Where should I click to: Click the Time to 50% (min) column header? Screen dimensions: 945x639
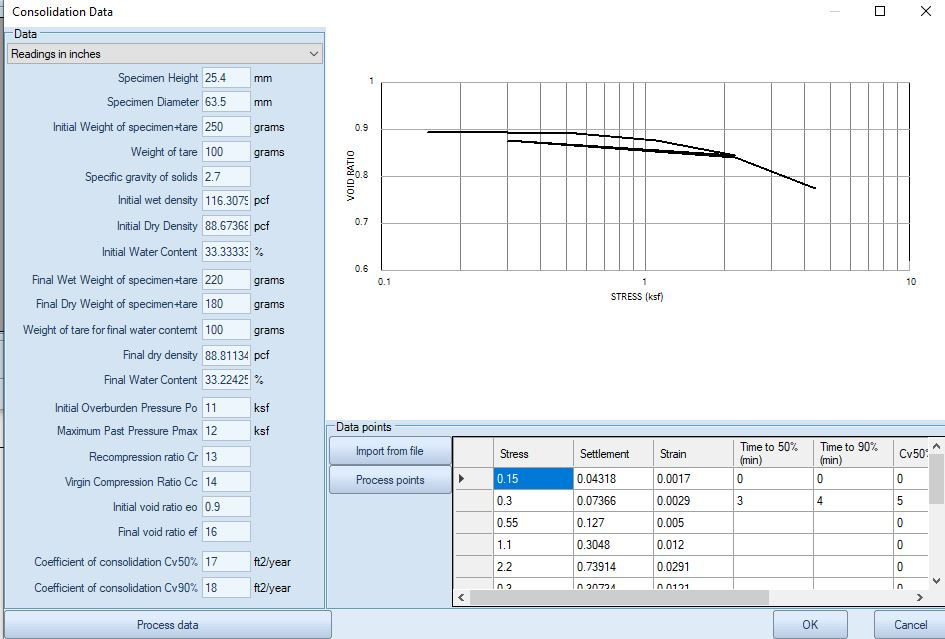[773, 453]
